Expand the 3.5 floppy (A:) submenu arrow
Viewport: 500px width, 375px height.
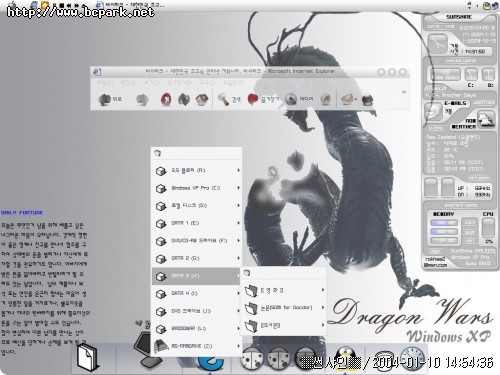click(239, 170)
